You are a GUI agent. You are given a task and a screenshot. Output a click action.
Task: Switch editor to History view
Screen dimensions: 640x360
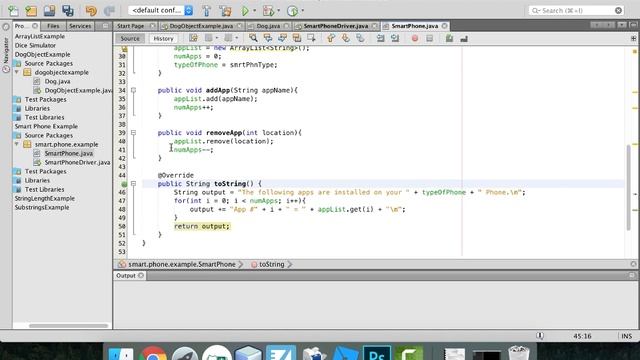[x=163, y=38]
